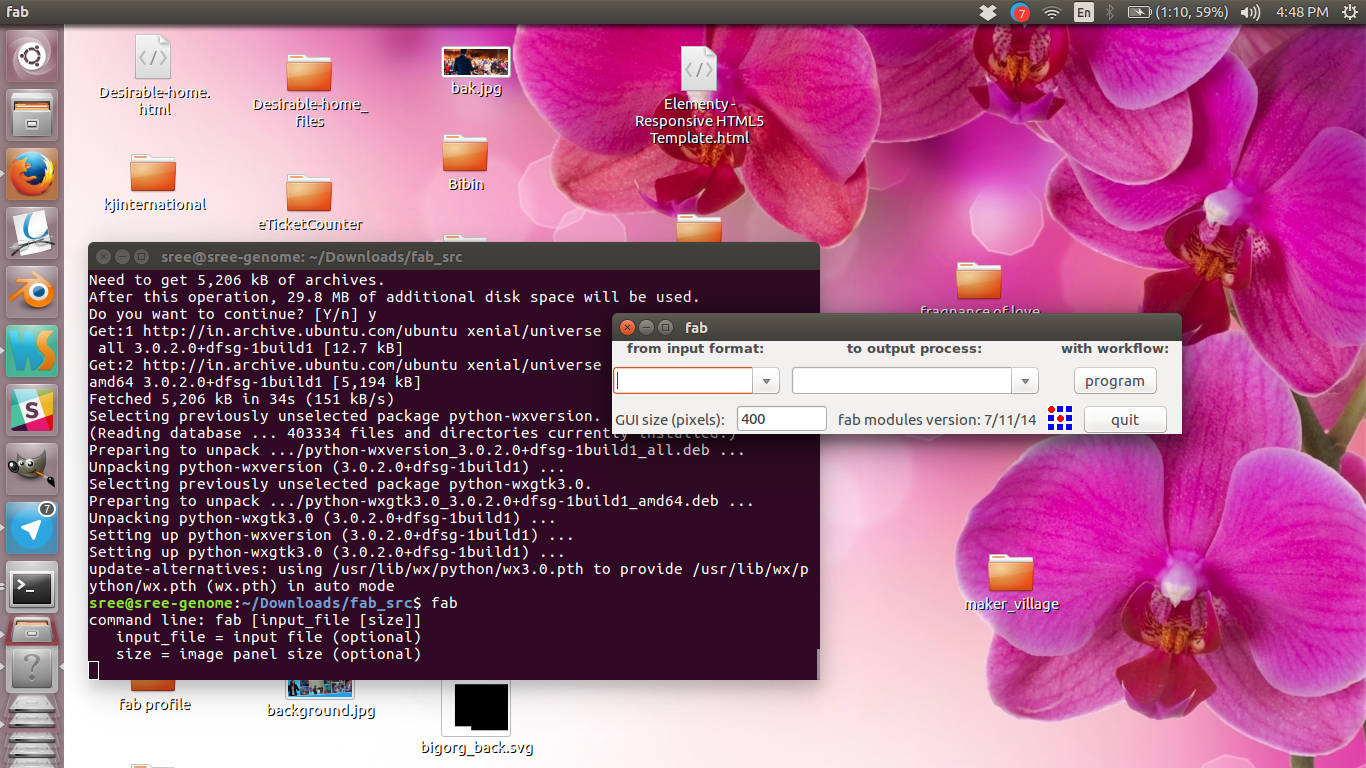Select the eTicketCounter folder

click(310, 202)
